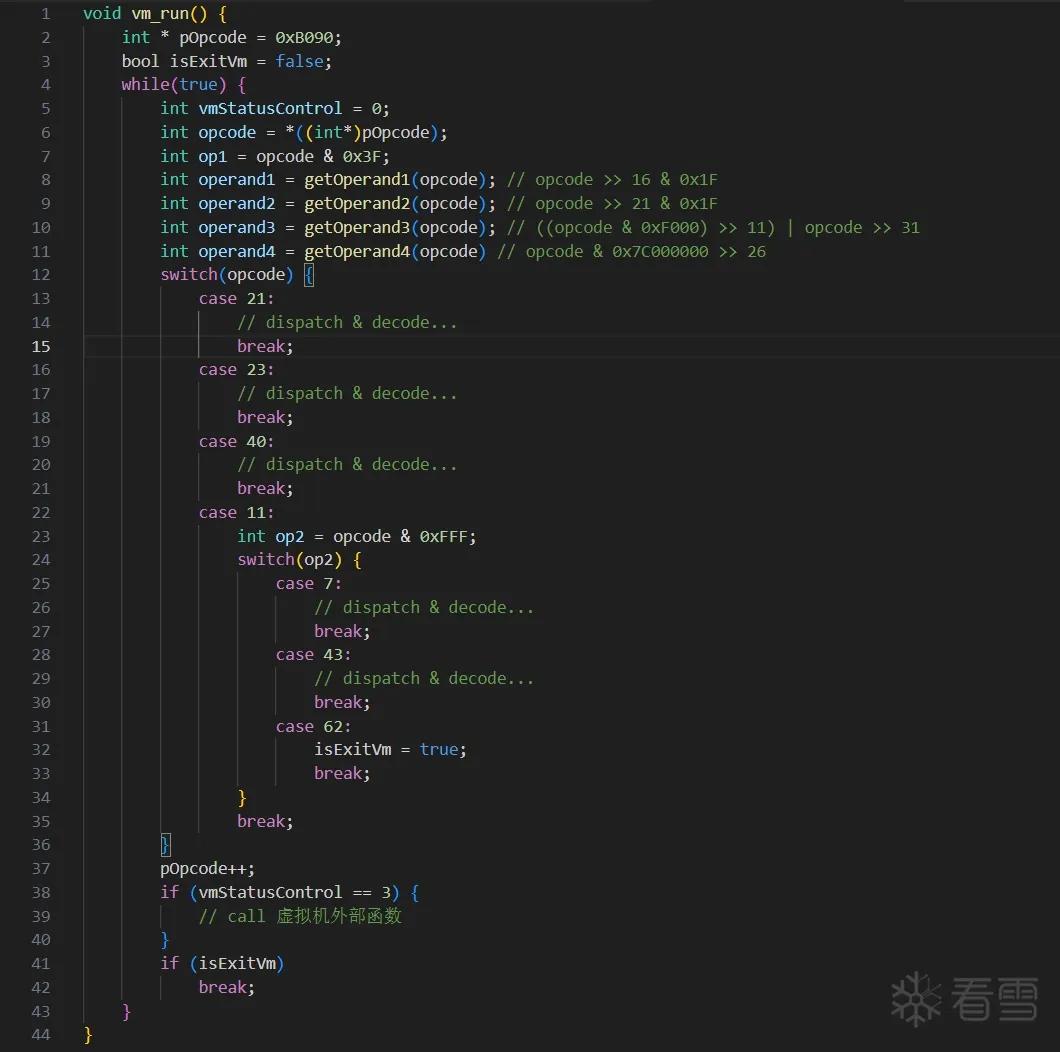Click the break statement on line 42
Image resolution: width=1060 pixels, height=1052 pixels.
226,988
